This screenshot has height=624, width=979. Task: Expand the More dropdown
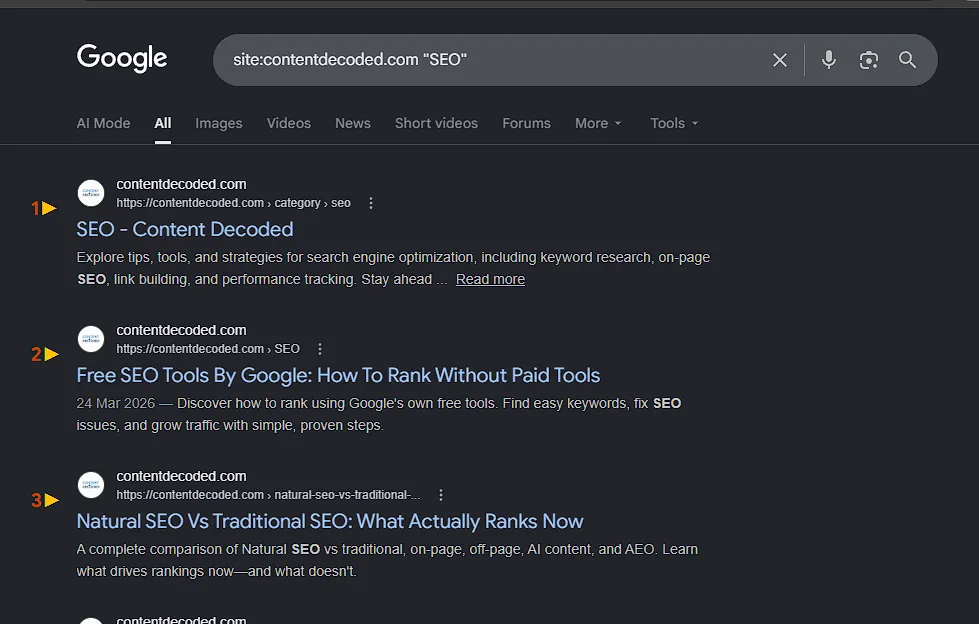[598, 124]
